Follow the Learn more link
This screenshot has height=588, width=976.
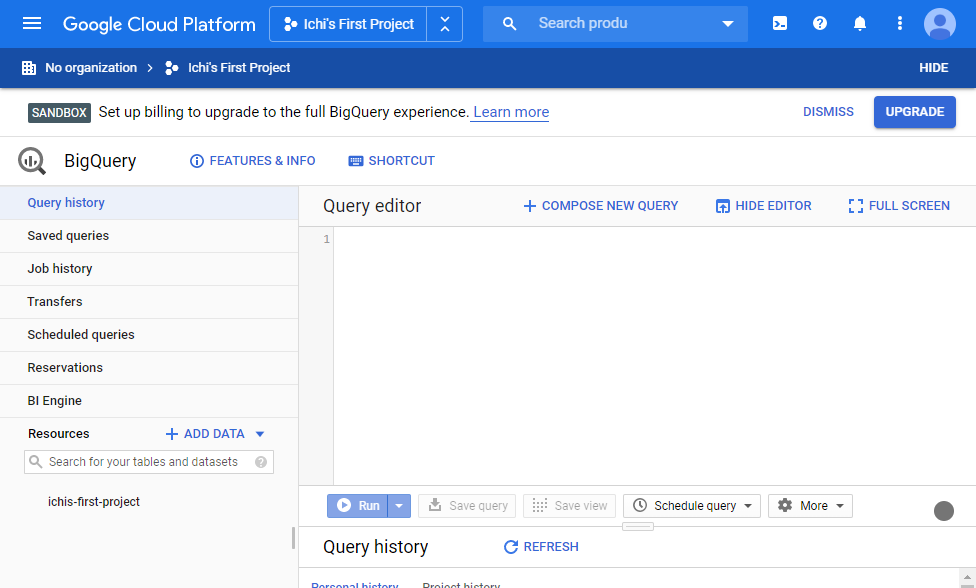tap(511, 112)
